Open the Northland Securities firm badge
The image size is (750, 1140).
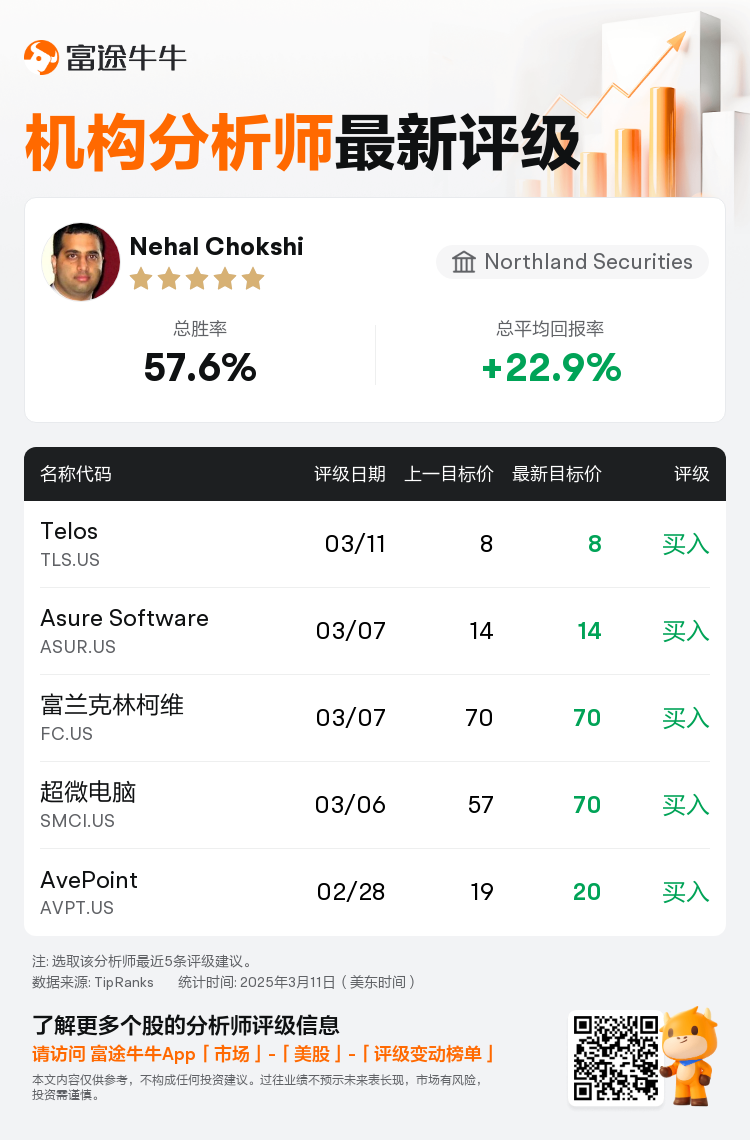[x=572, y=262]
